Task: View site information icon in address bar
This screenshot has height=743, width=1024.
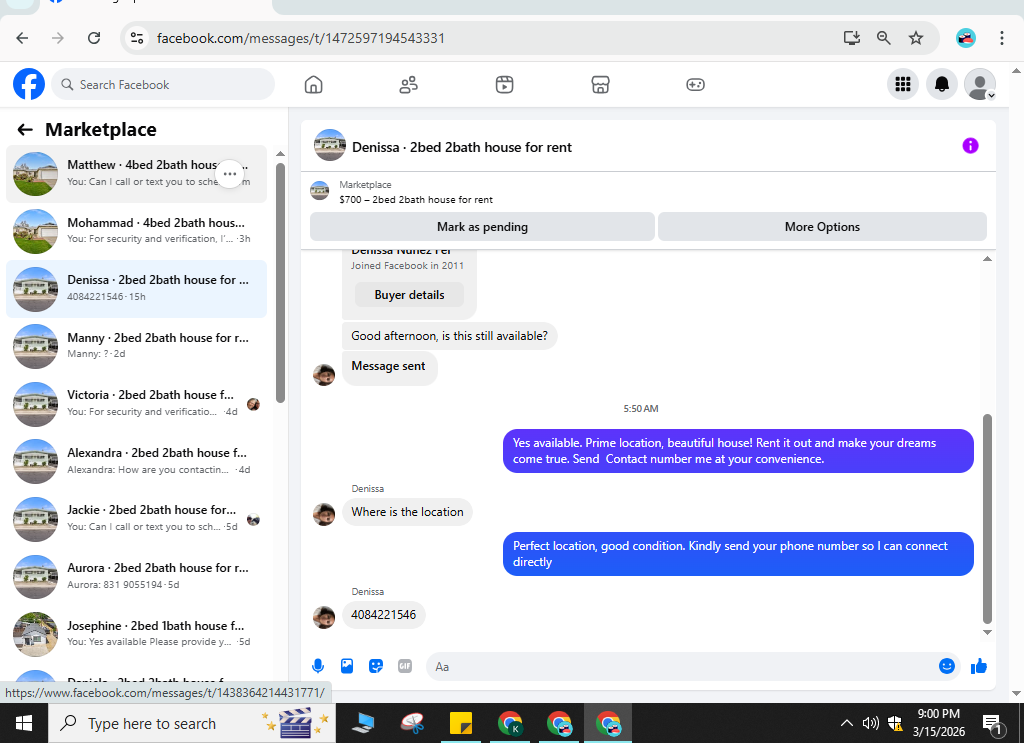Action: (137, 38)
